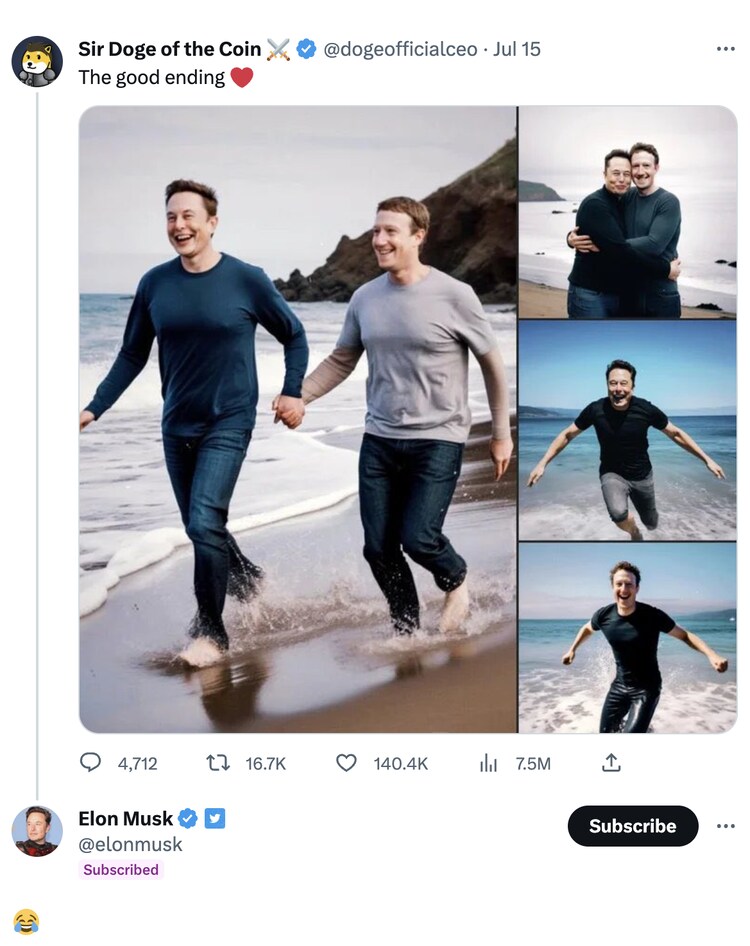The width and height of the screenshot is (750, 946).
Task: Open Sir Doge of the Coin's avatar
Action: 37,62
